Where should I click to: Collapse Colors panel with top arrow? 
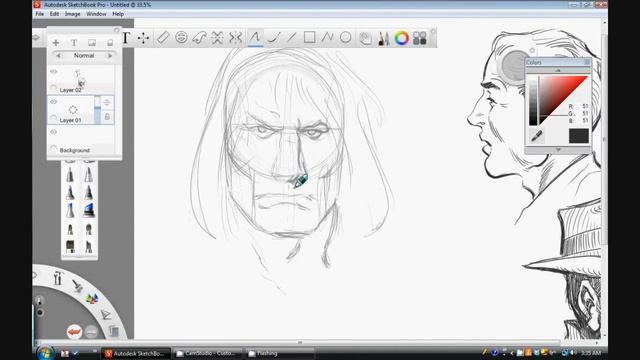pyautogui.click(x=558, y=71)
